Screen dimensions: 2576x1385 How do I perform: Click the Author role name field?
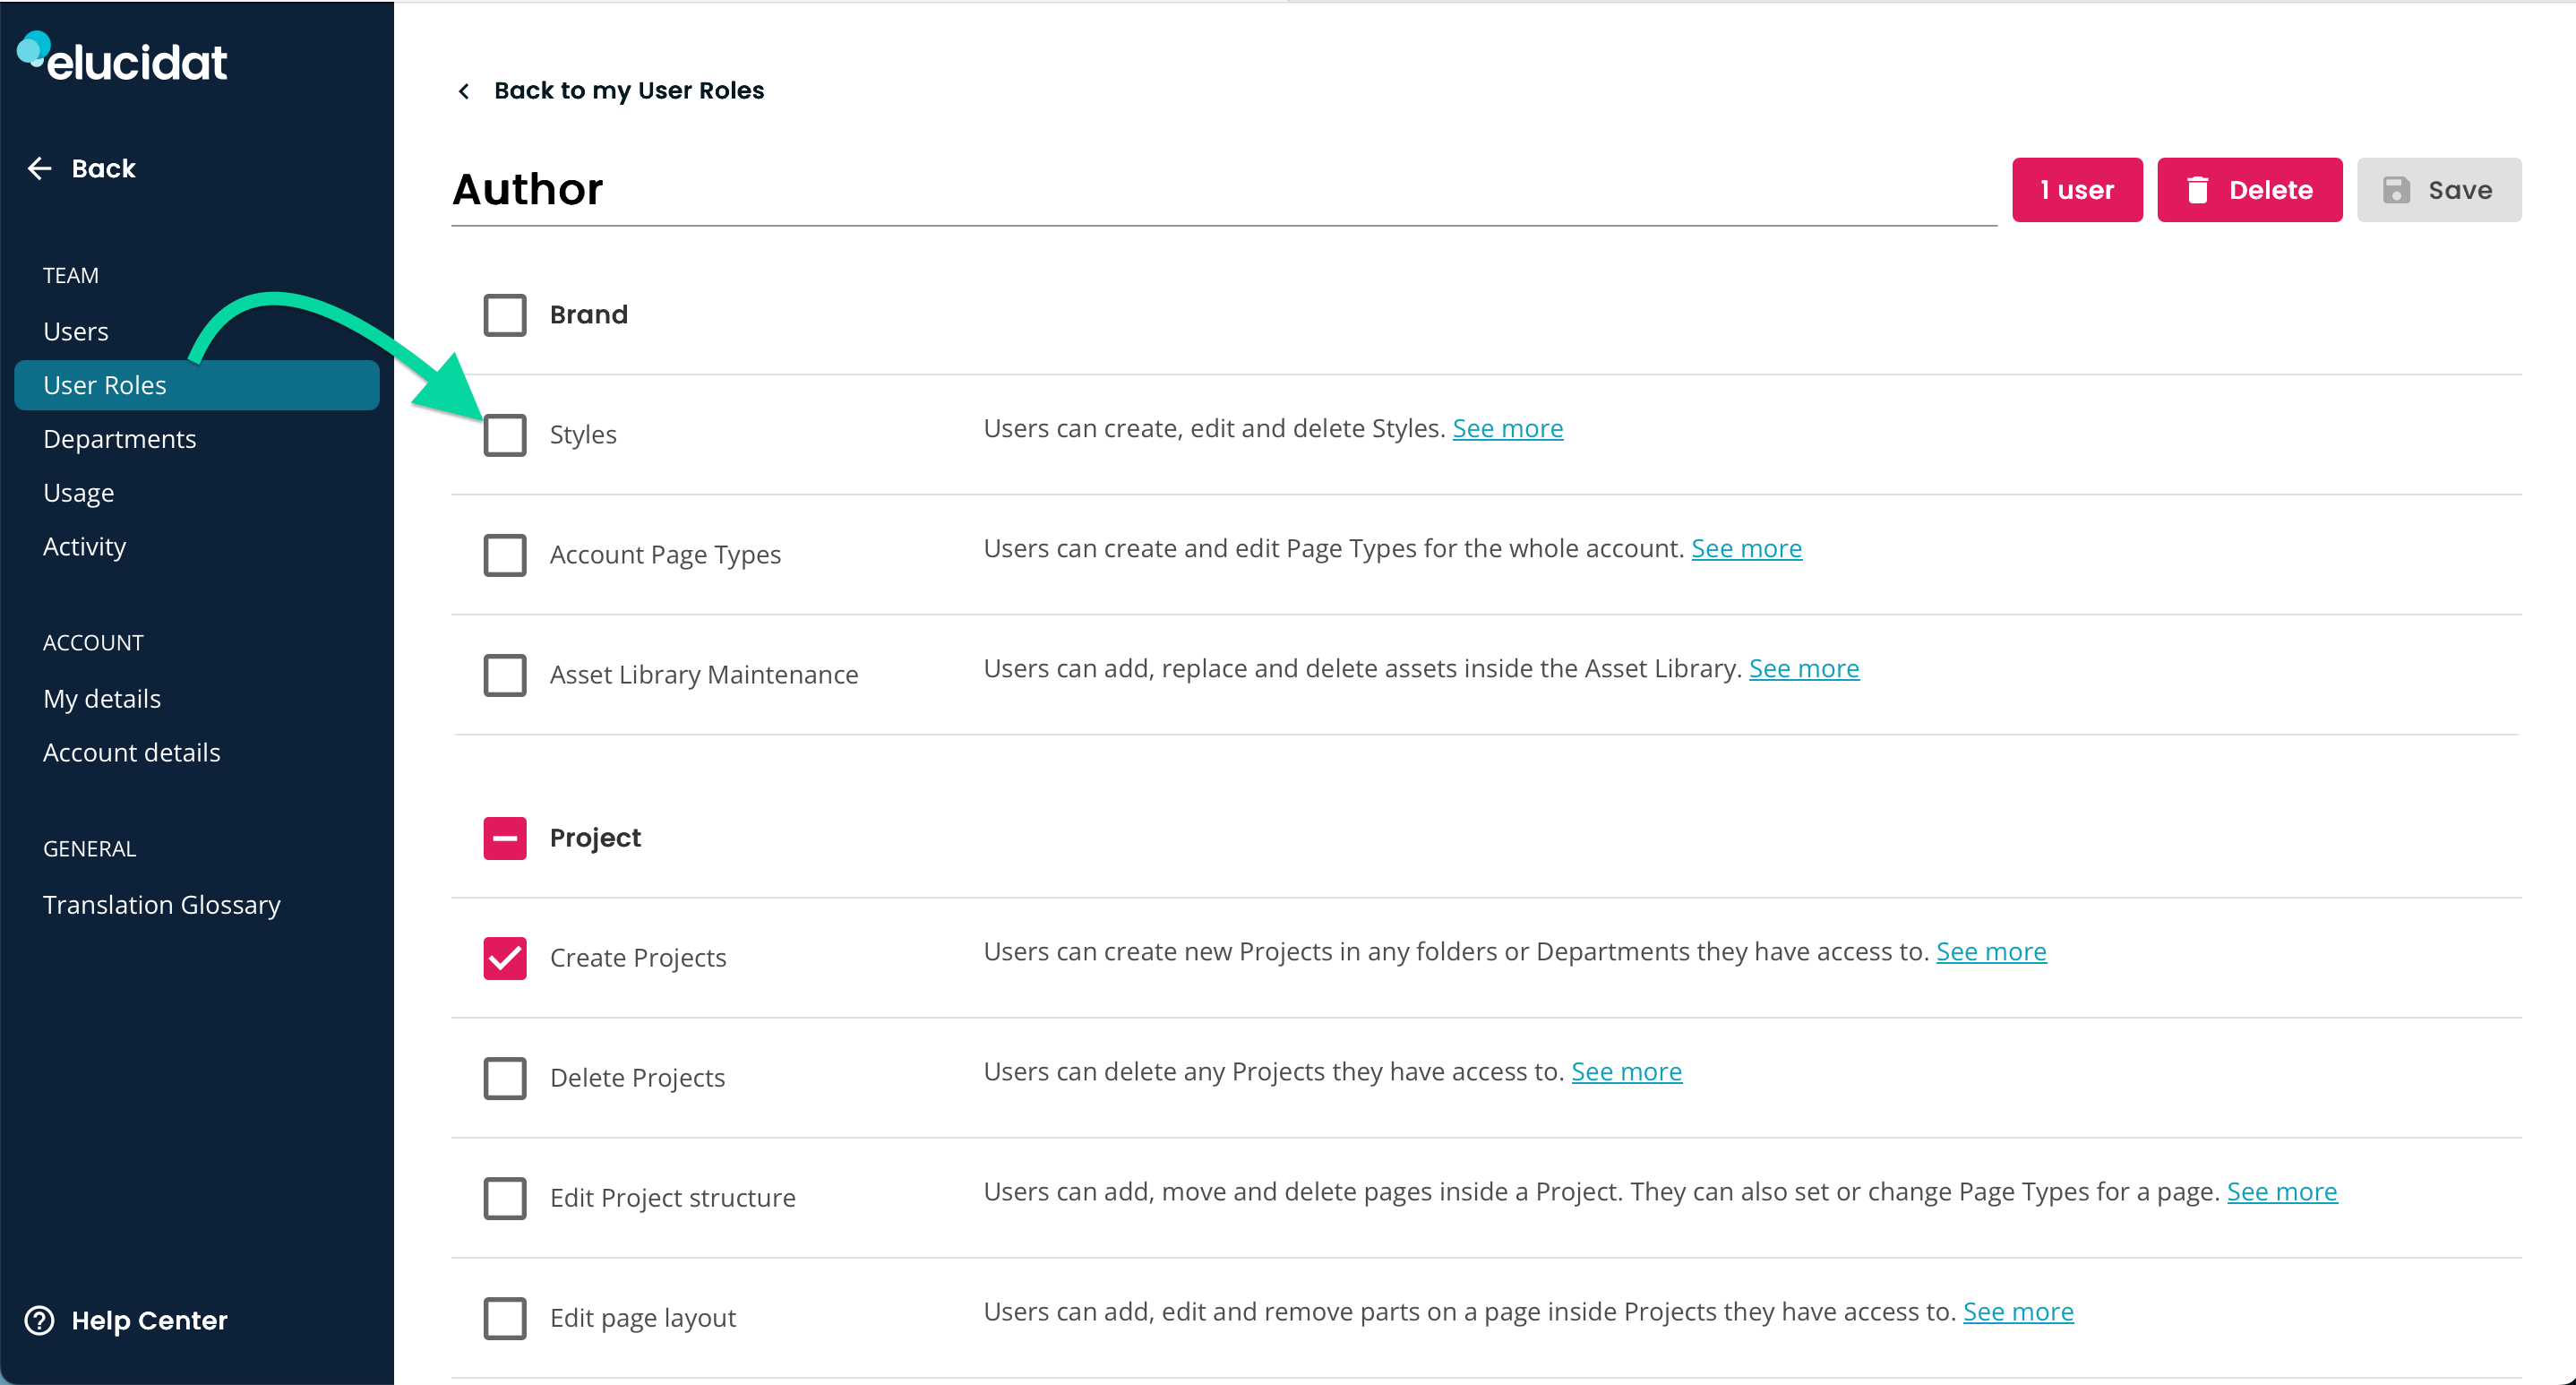coord(1224,190)
